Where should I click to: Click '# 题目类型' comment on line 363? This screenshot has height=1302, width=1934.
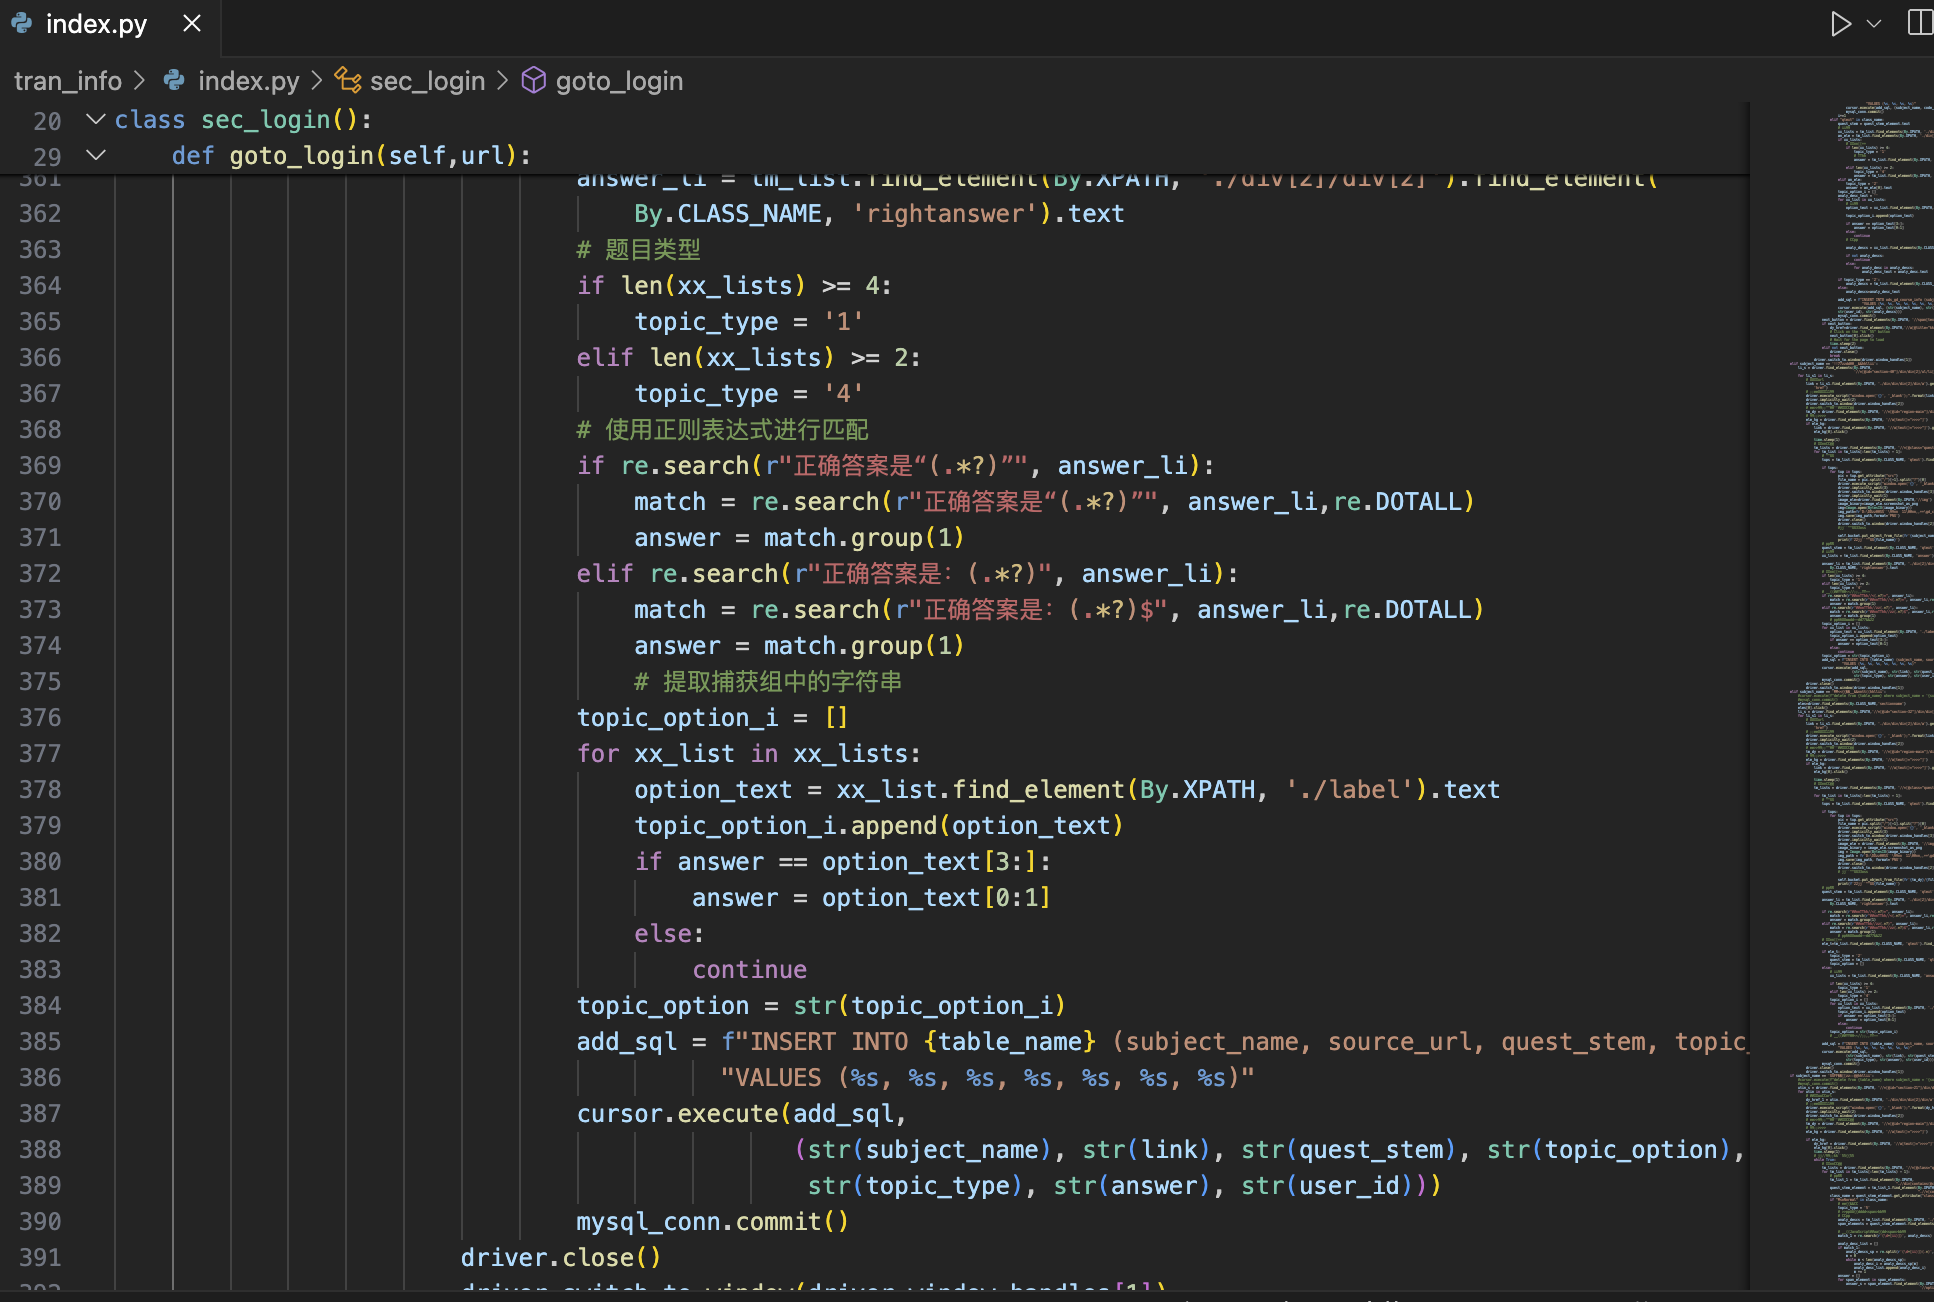[638, 250]
